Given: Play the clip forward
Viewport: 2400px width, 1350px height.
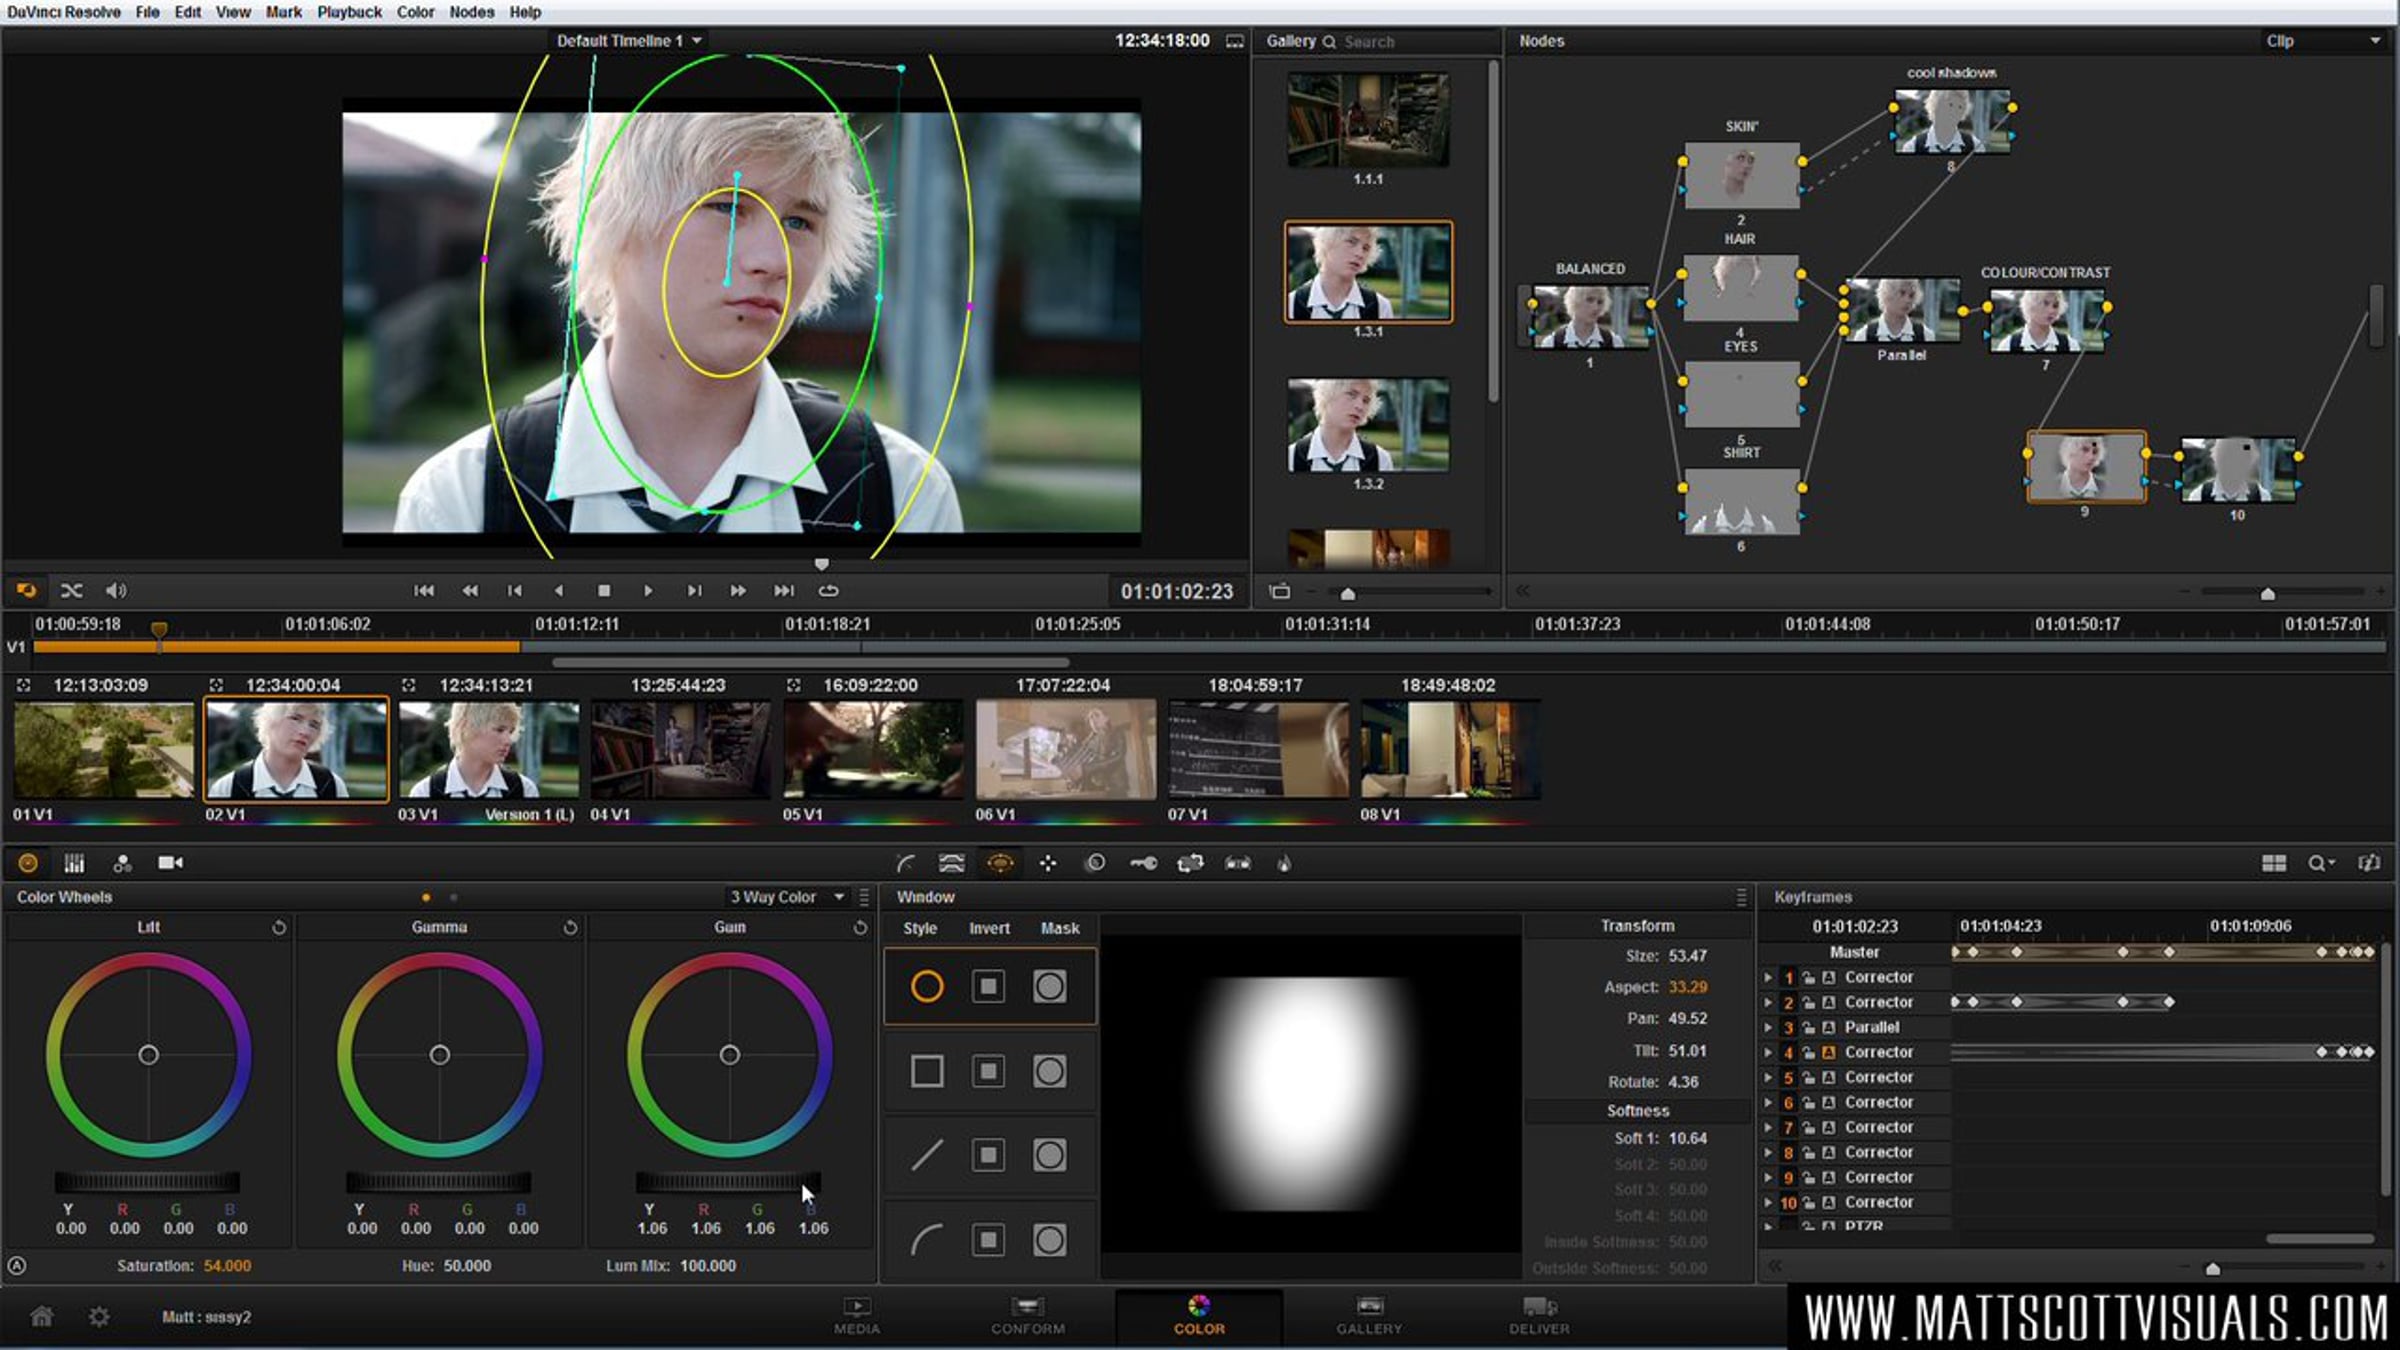Looking at the screenshot, I should [x=648, y=591].
